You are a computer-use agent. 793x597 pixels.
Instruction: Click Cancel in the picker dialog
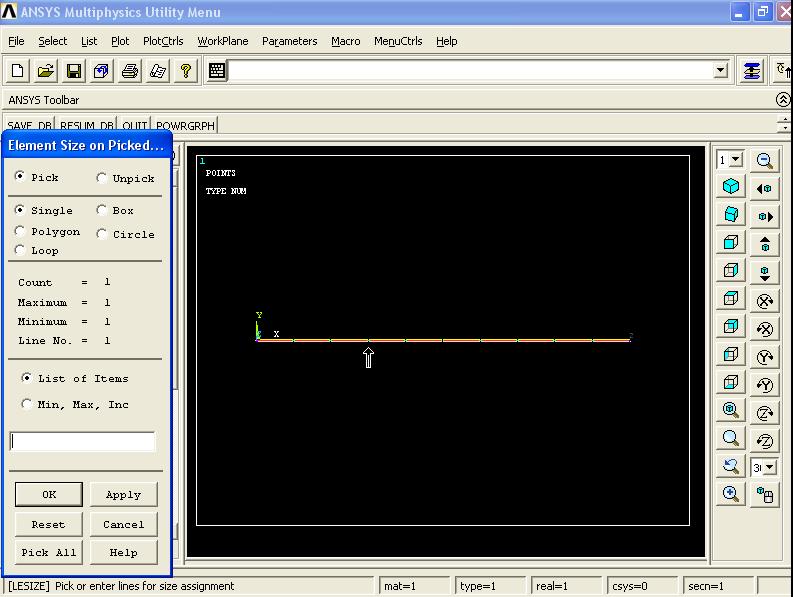123,524
